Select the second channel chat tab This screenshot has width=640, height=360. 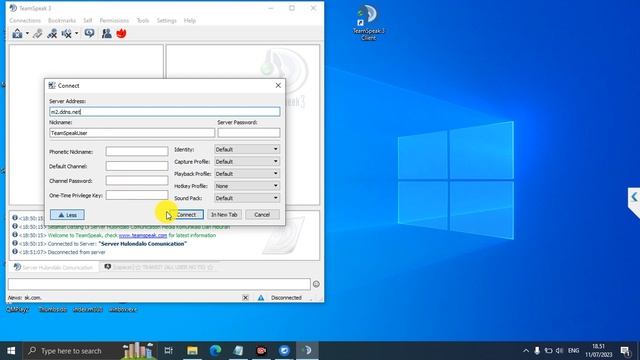159,267
